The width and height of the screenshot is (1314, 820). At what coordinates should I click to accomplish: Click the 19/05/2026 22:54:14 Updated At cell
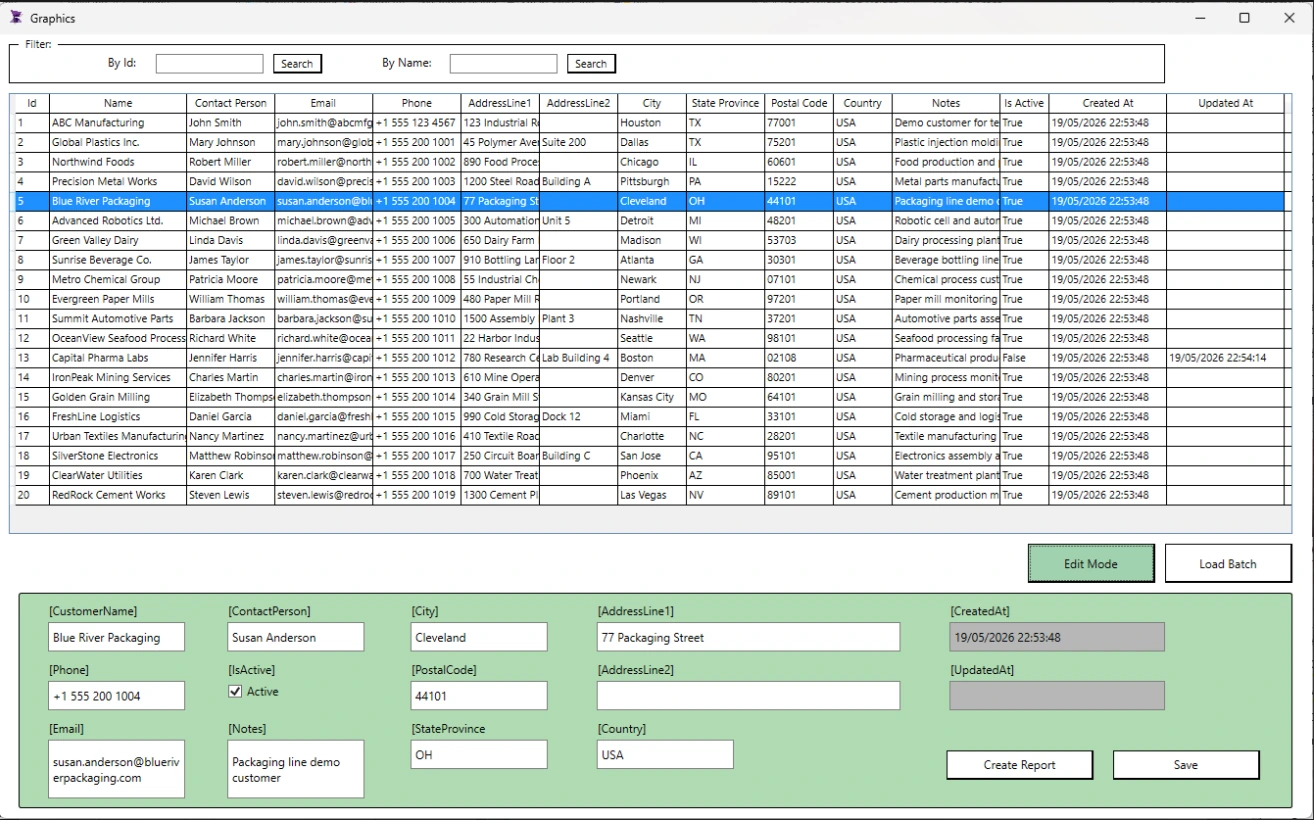[x=1226, y=358]
